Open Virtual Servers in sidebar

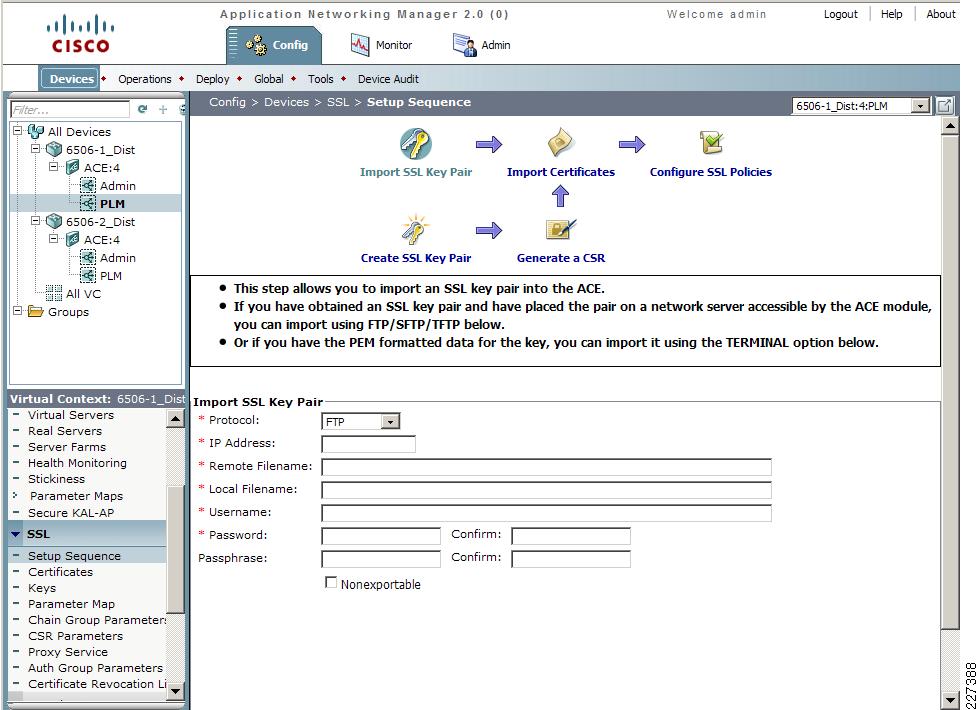point(71,415)
